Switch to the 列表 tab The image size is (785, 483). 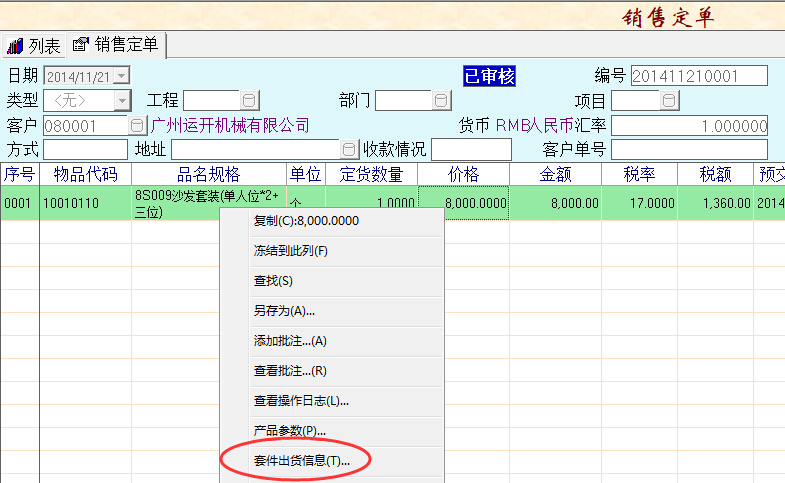pos(34,46)
